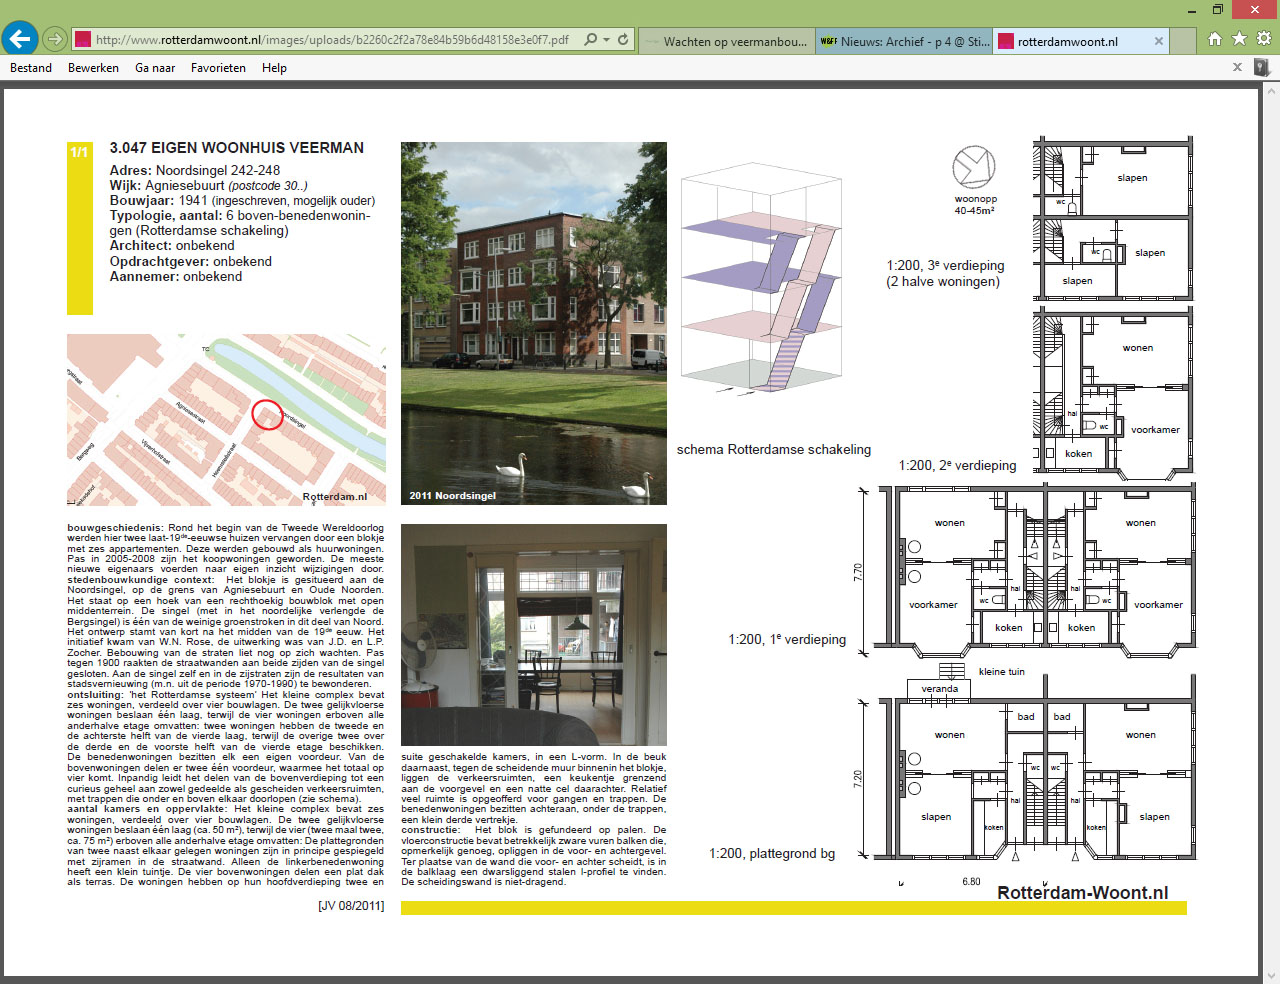Click the 'Aannemer: onbekend' line
This screenshot has height=984, width=1280.
(176, 277)
